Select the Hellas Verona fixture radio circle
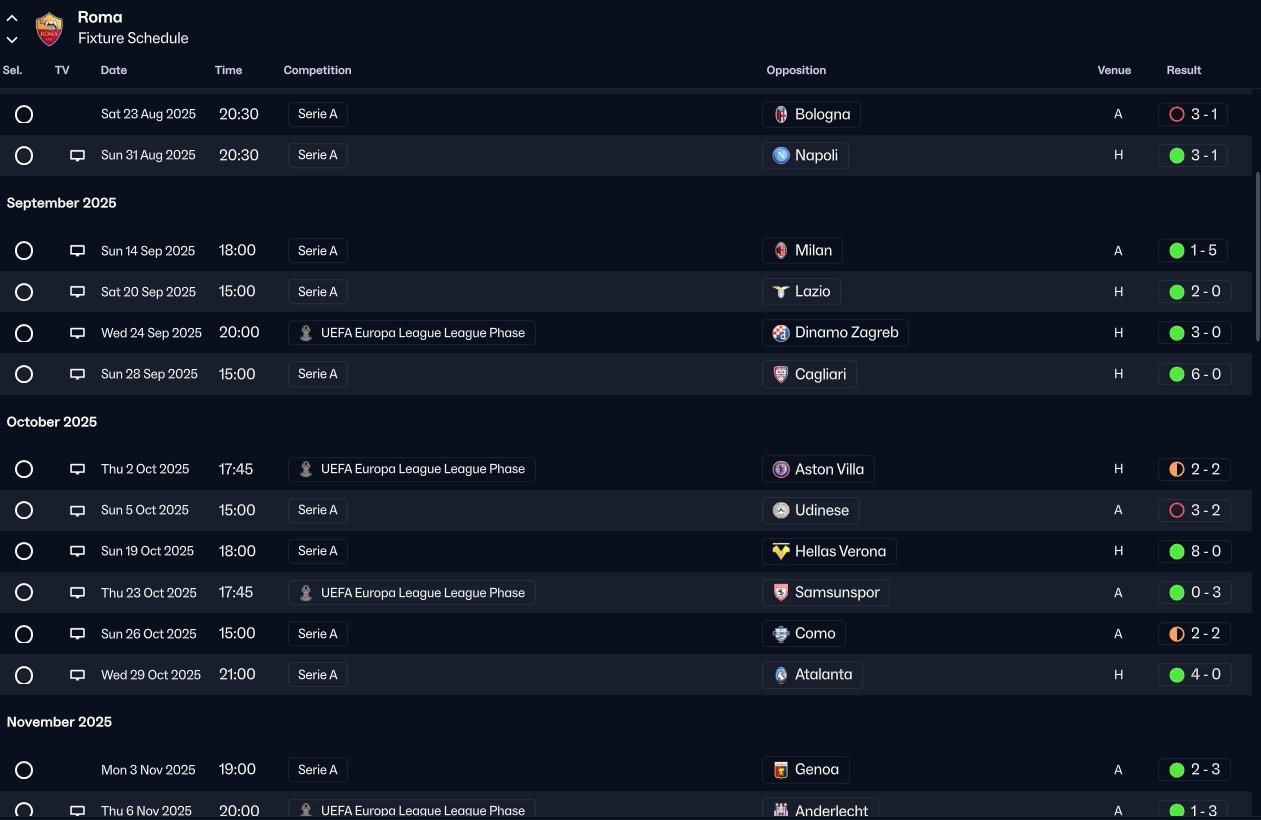The height and width of the screenshot is (820, 1261). (24, 551)
